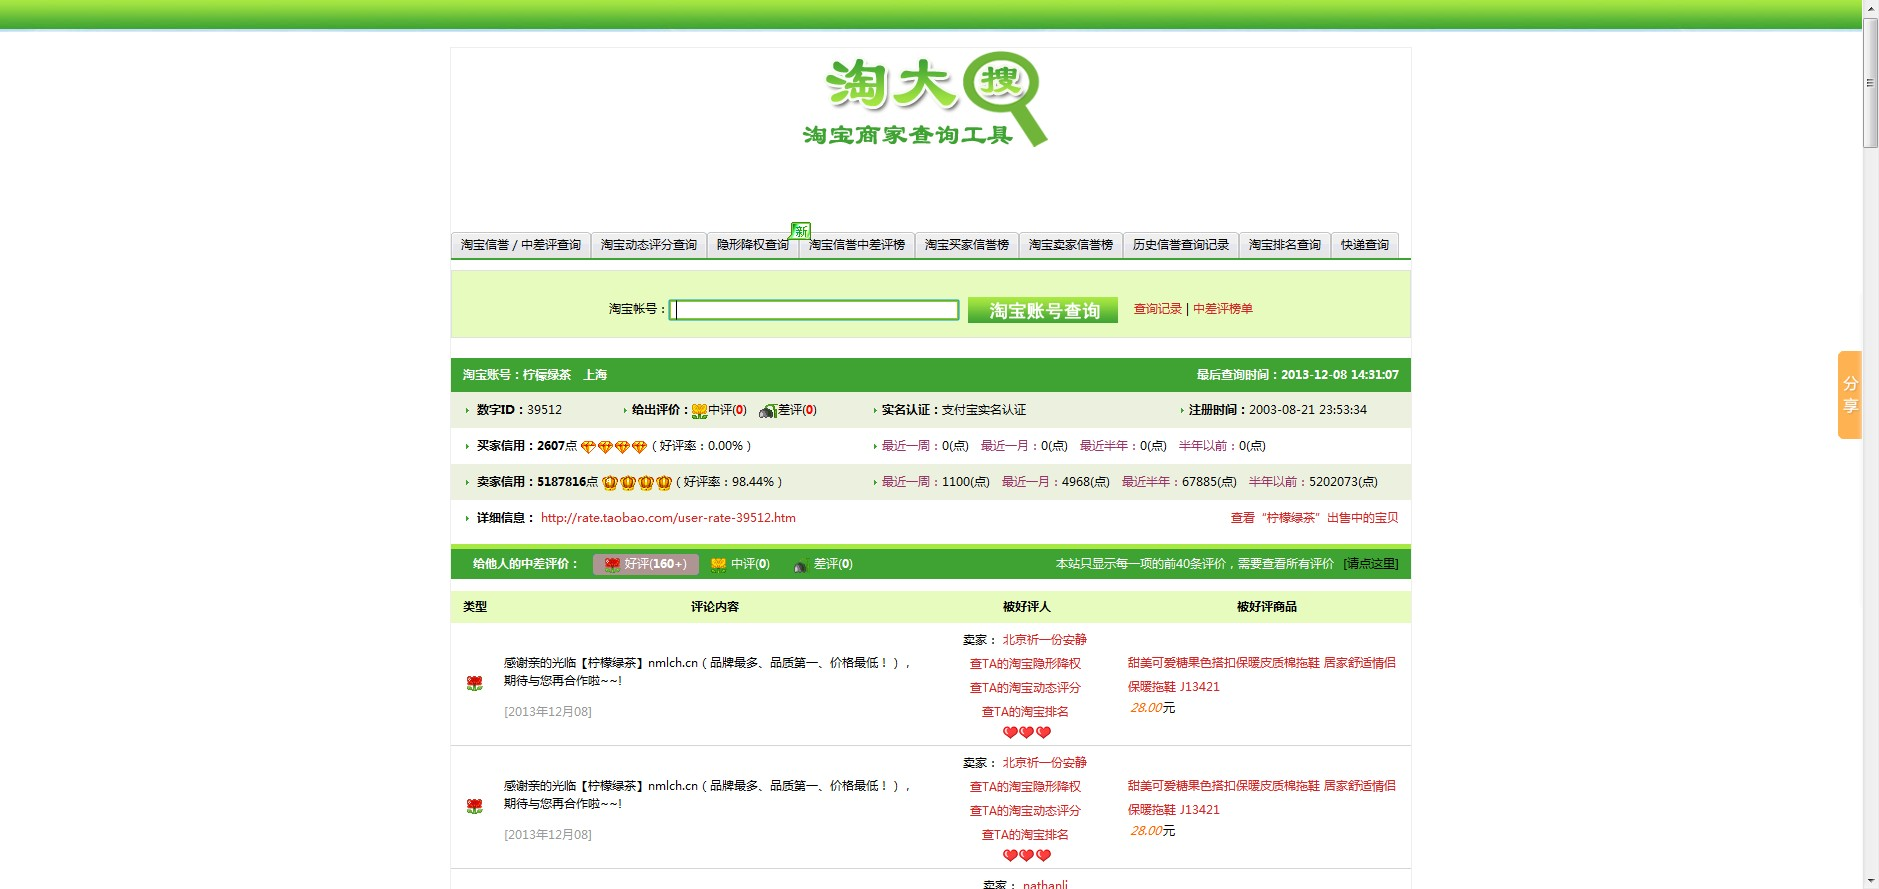Open the 淘宝卖家信誉榜 tab
1879x889 pixels.
(1071, 245)
